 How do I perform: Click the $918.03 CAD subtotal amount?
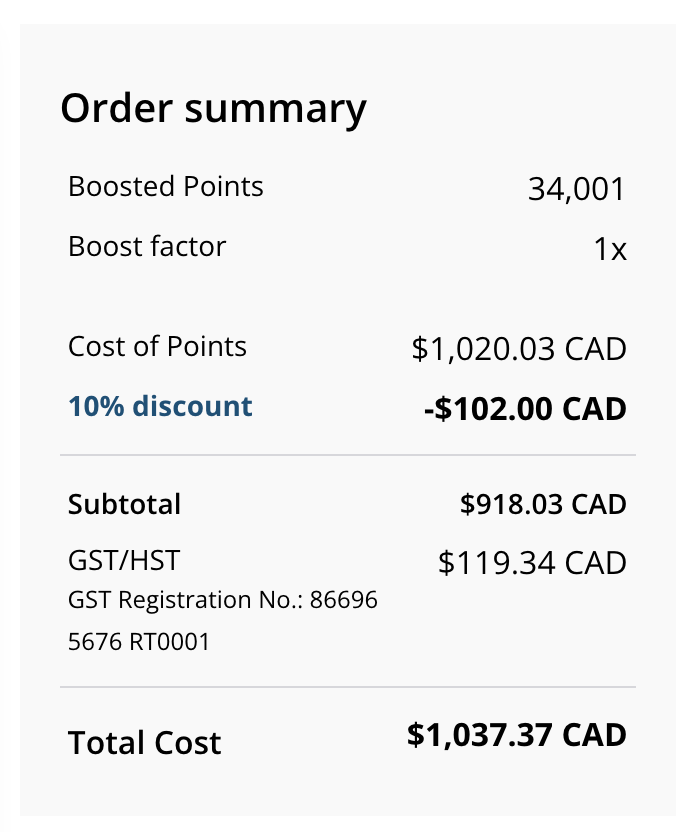tap(542, 504)
